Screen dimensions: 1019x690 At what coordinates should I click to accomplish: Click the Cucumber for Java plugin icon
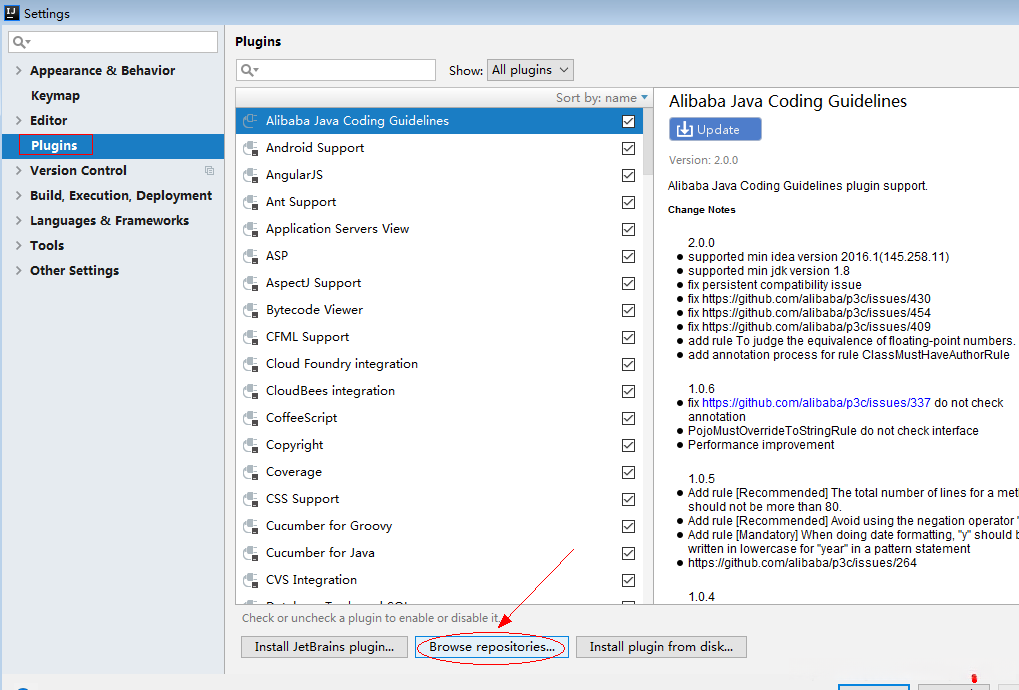pos(250,553)
